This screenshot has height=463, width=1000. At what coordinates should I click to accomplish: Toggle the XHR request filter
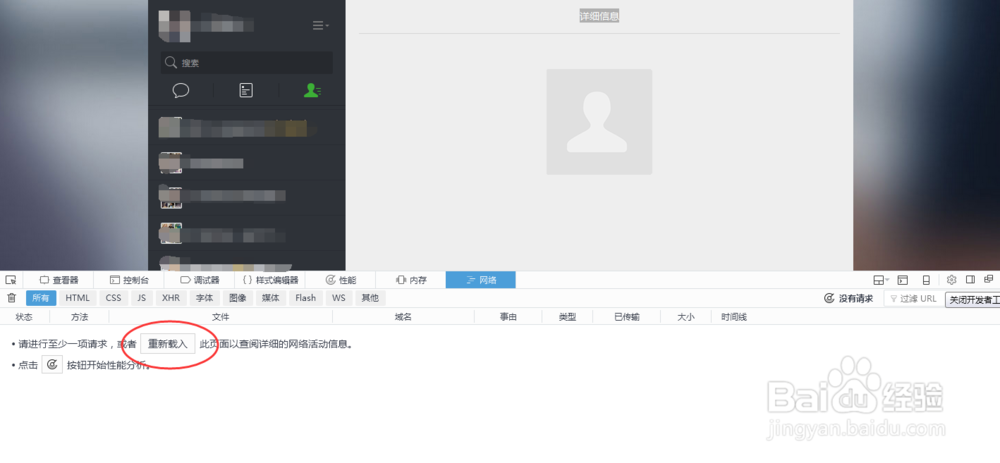[171, 298]
